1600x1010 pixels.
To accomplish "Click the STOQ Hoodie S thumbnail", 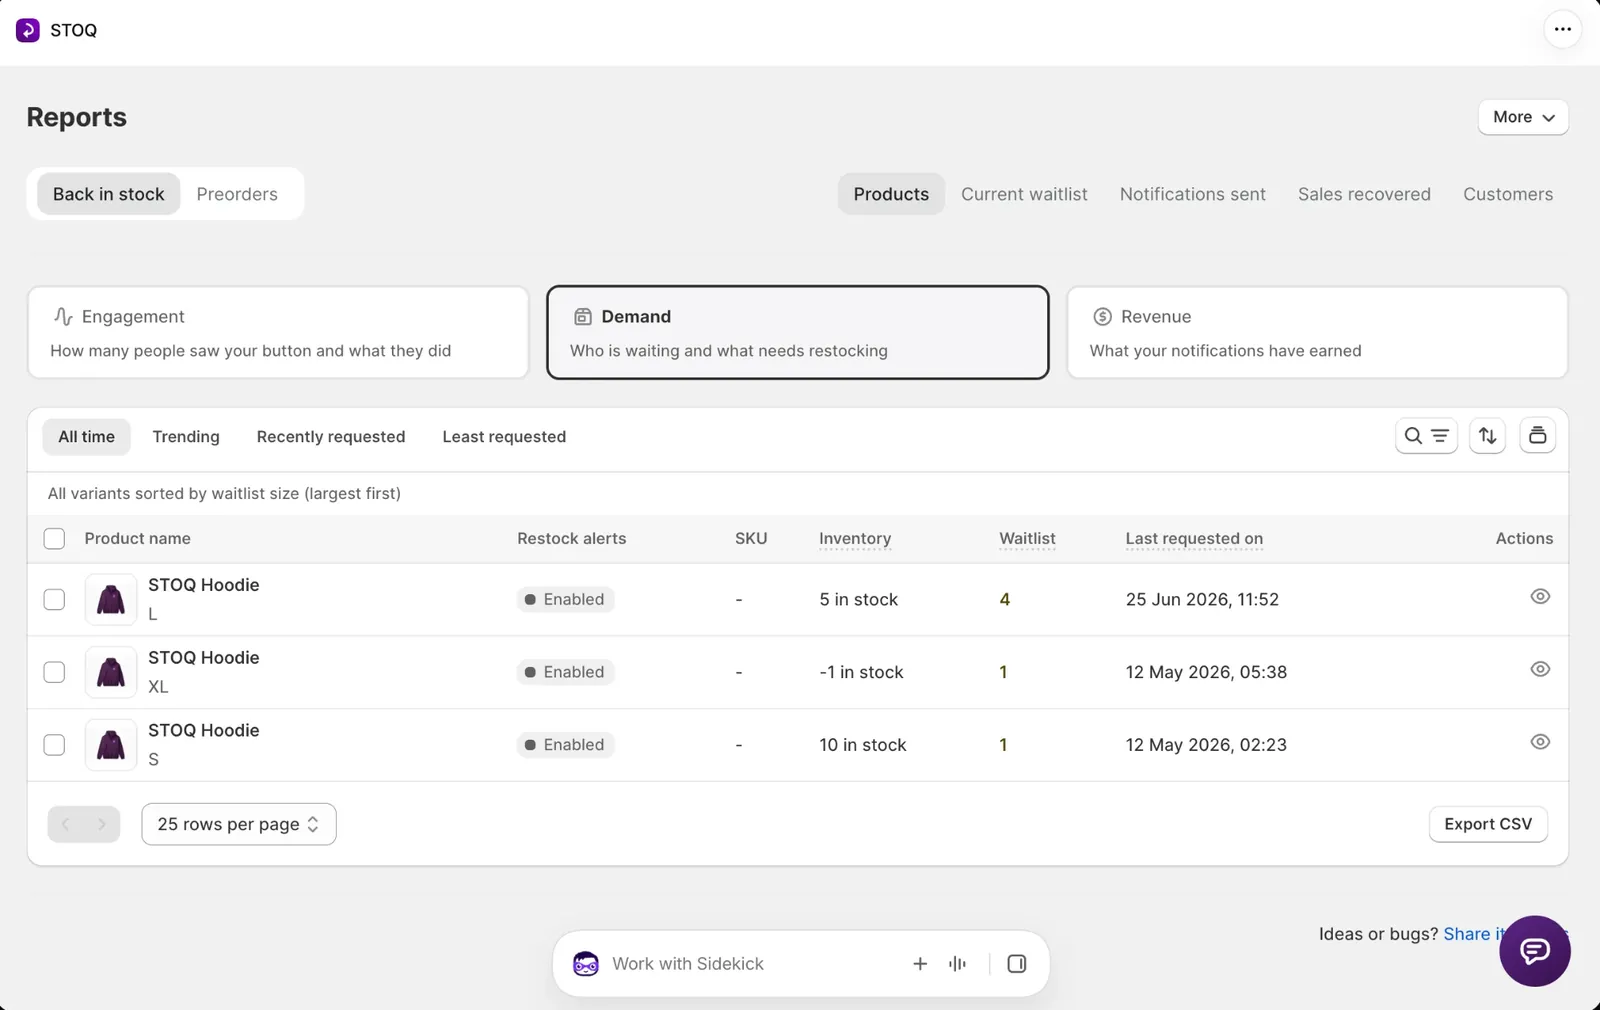I will click(111, 745).
